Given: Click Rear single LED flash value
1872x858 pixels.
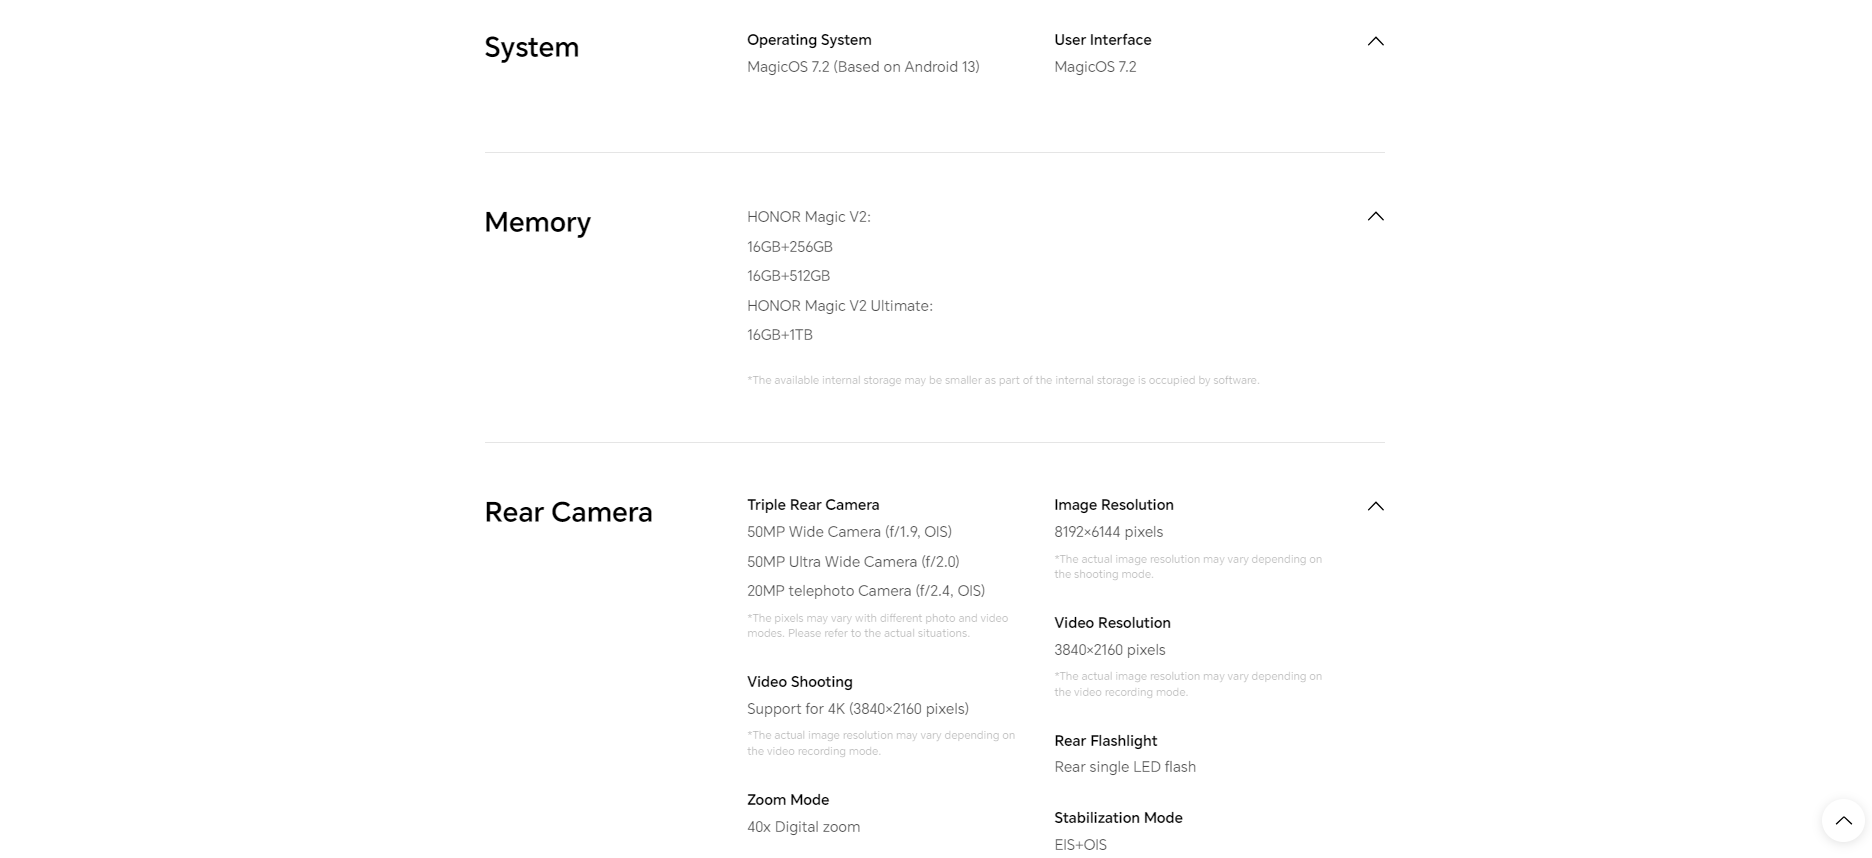Looking at the screenshot, I should pyautogui.click(x=1125, y=767).
